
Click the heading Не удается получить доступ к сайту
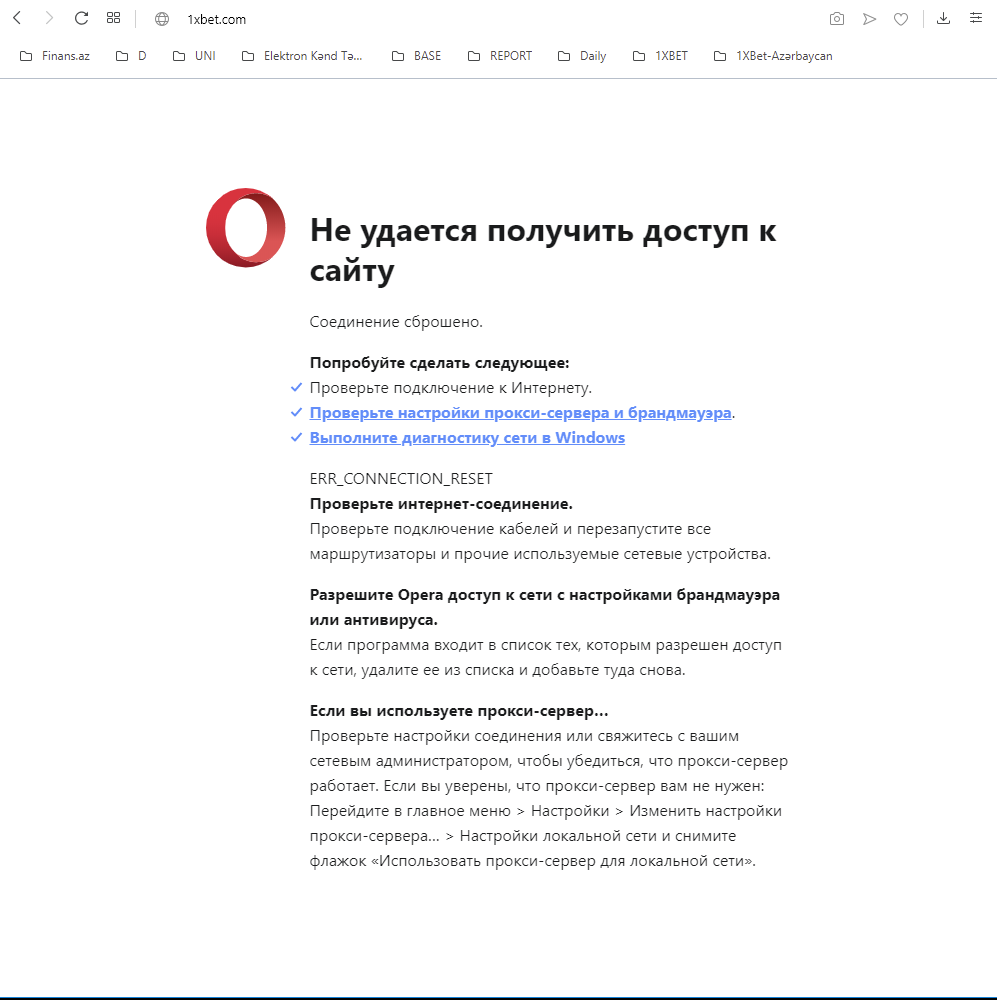click(x=543, y=250)
